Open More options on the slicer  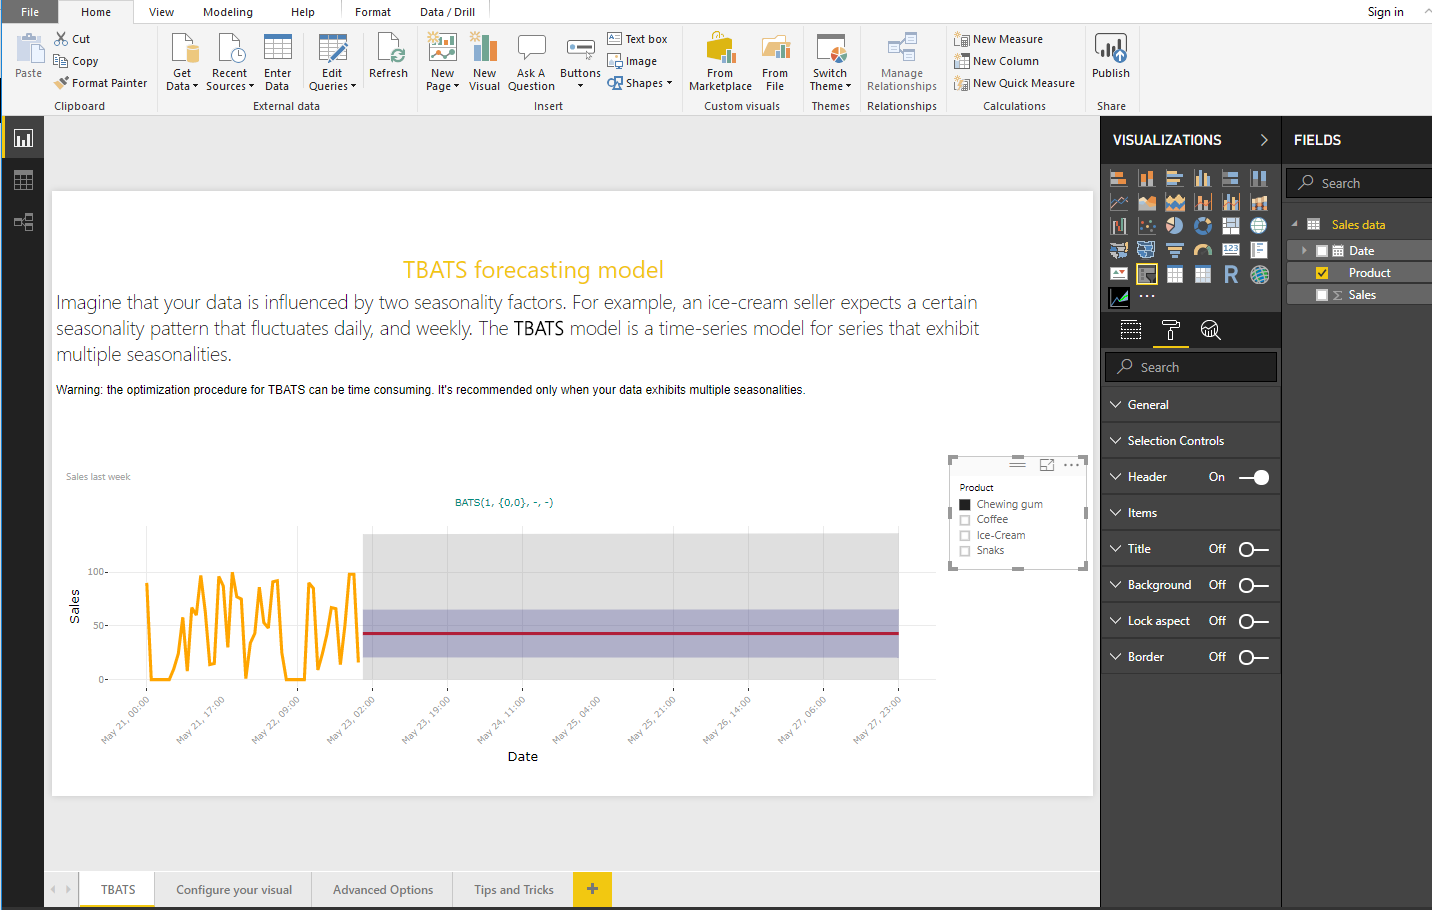coord(1072,465)
